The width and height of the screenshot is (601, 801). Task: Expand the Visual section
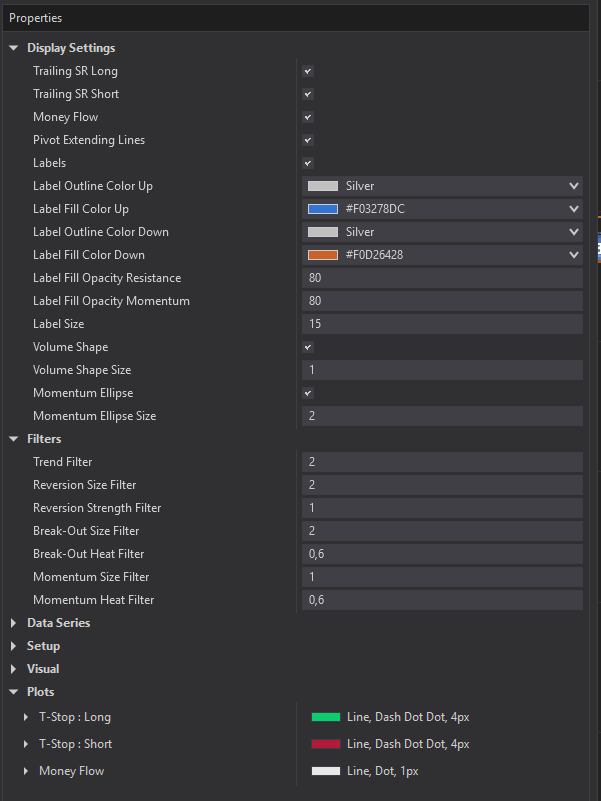pyautogui.click(x=14, y=669)
